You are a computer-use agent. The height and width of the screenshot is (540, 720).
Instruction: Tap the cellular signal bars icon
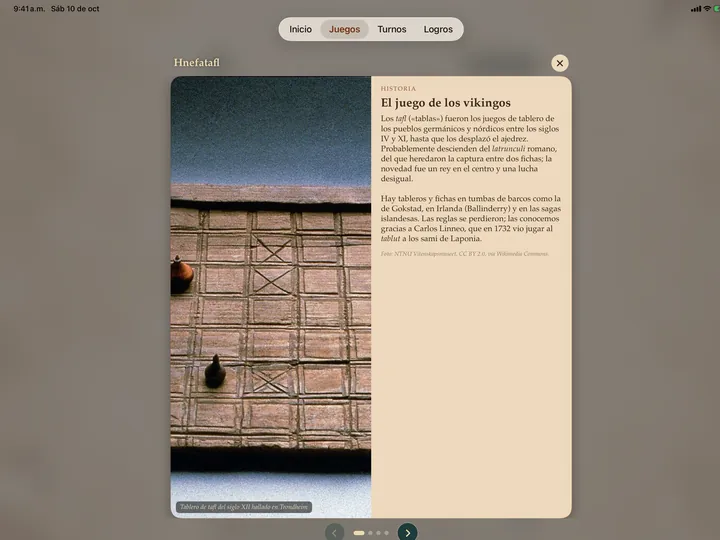tap(696, 9)
